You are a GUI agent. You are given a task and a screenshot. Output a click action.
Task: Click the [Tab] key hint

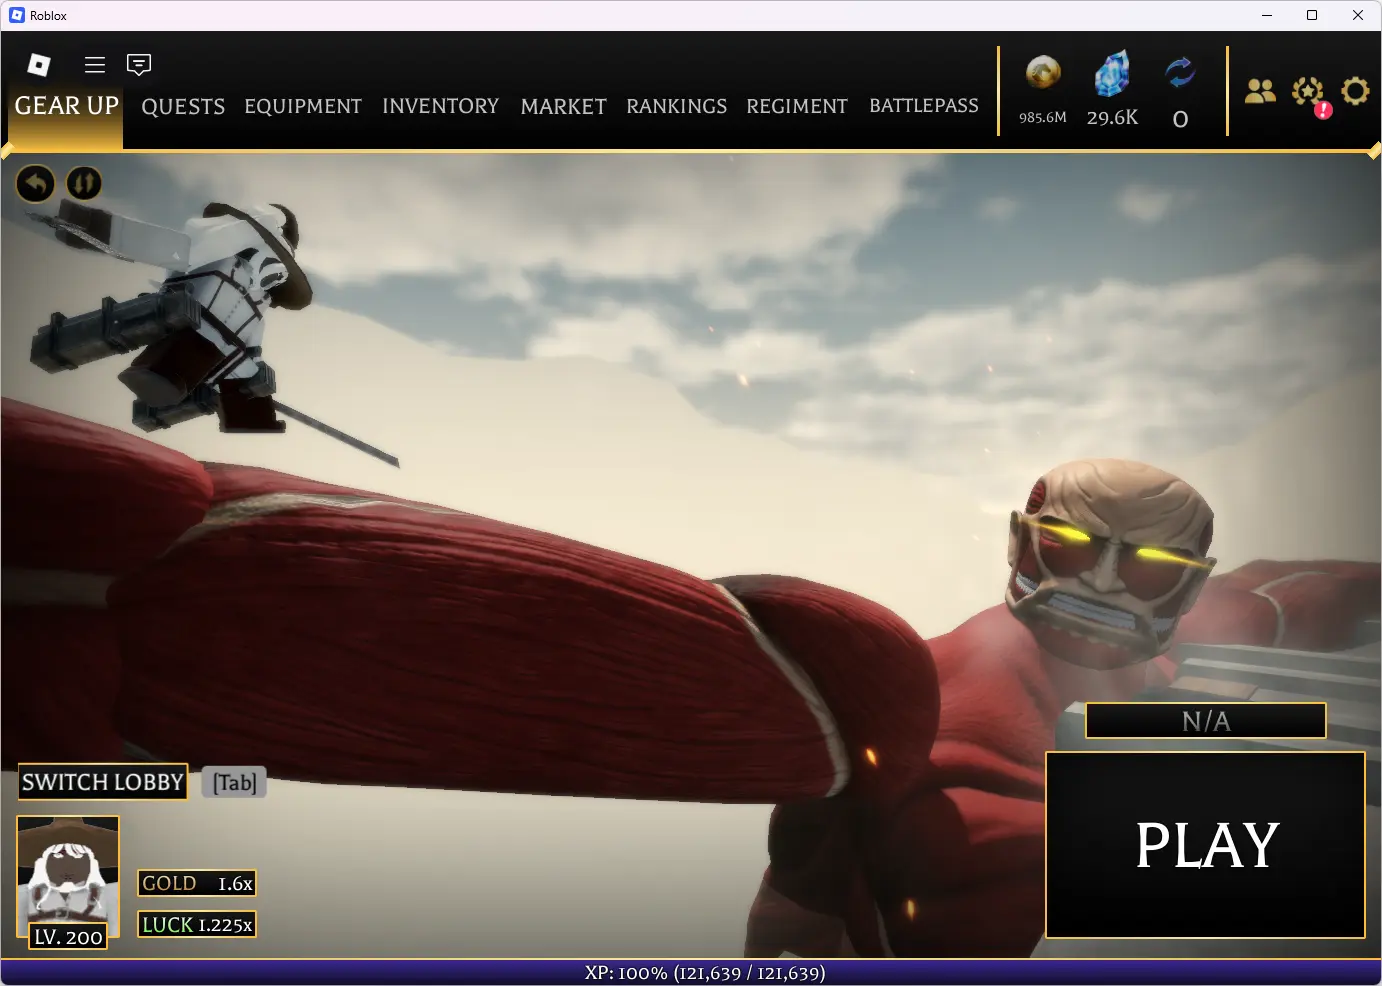(x=235, y=782)
